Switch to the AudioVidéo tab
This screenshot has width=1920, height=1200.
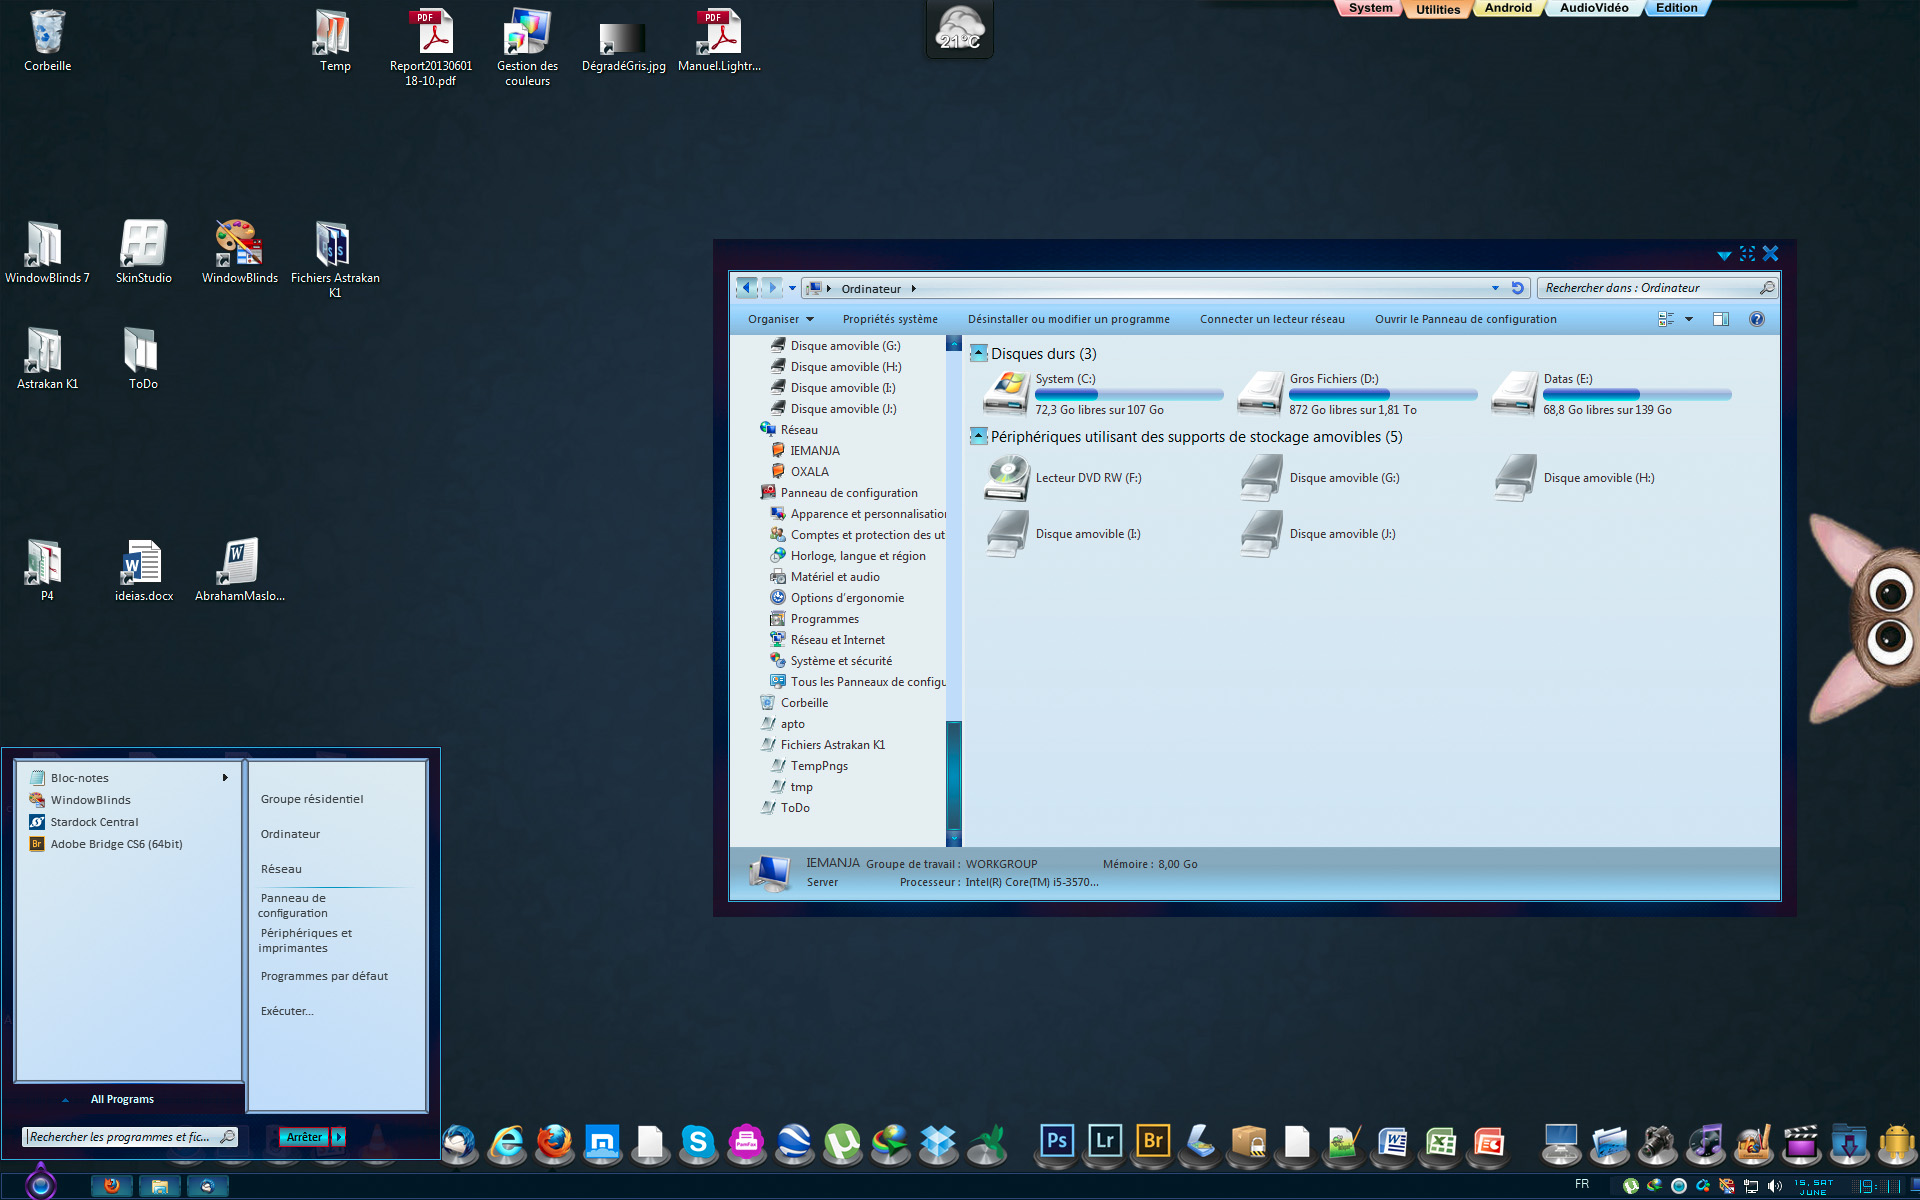[1594, 8]
